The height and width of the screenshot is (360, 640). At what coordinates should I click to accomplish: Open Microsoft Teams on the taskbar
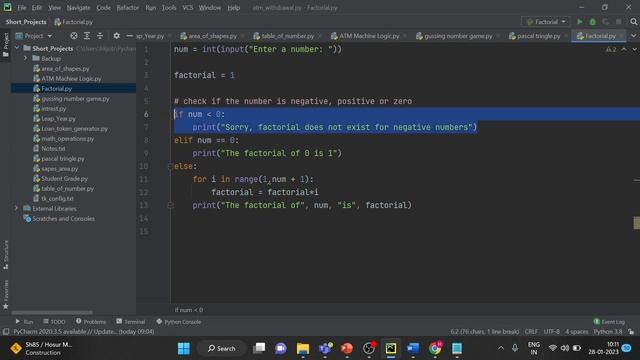(x=325, y=348)
